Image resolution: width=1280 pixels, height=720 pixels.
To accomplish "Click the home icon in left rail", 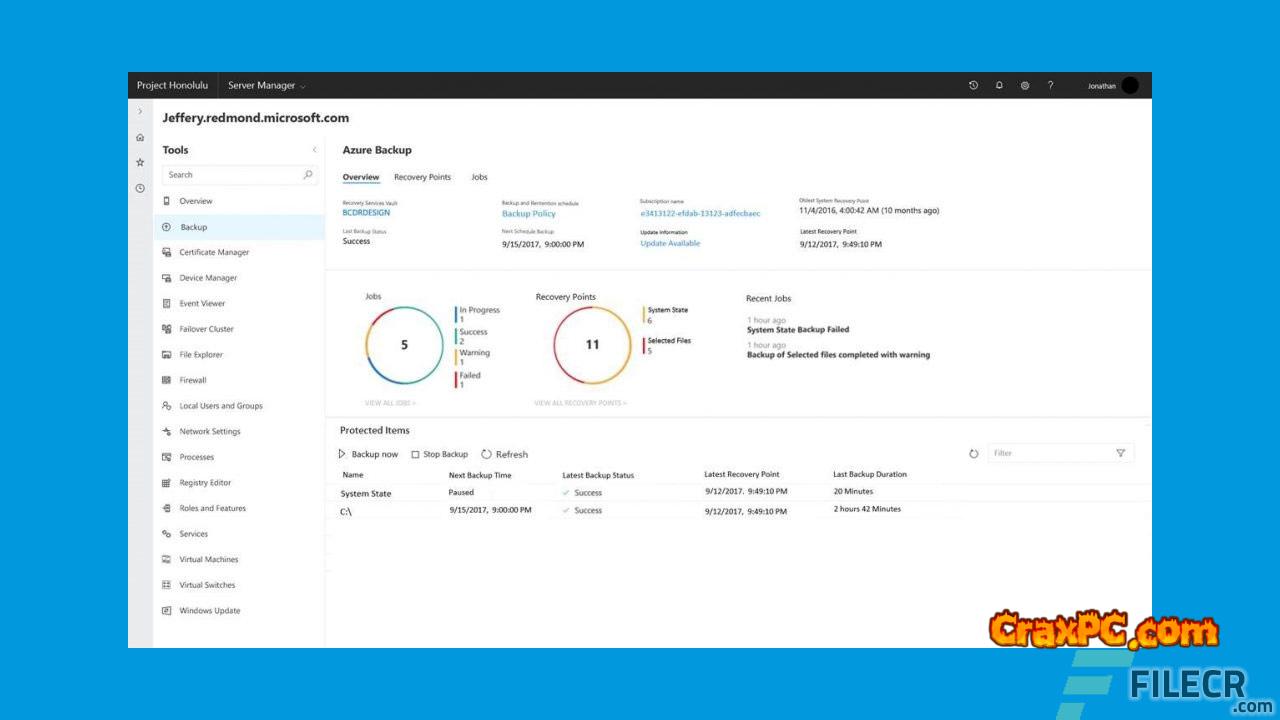I will 140,137.
